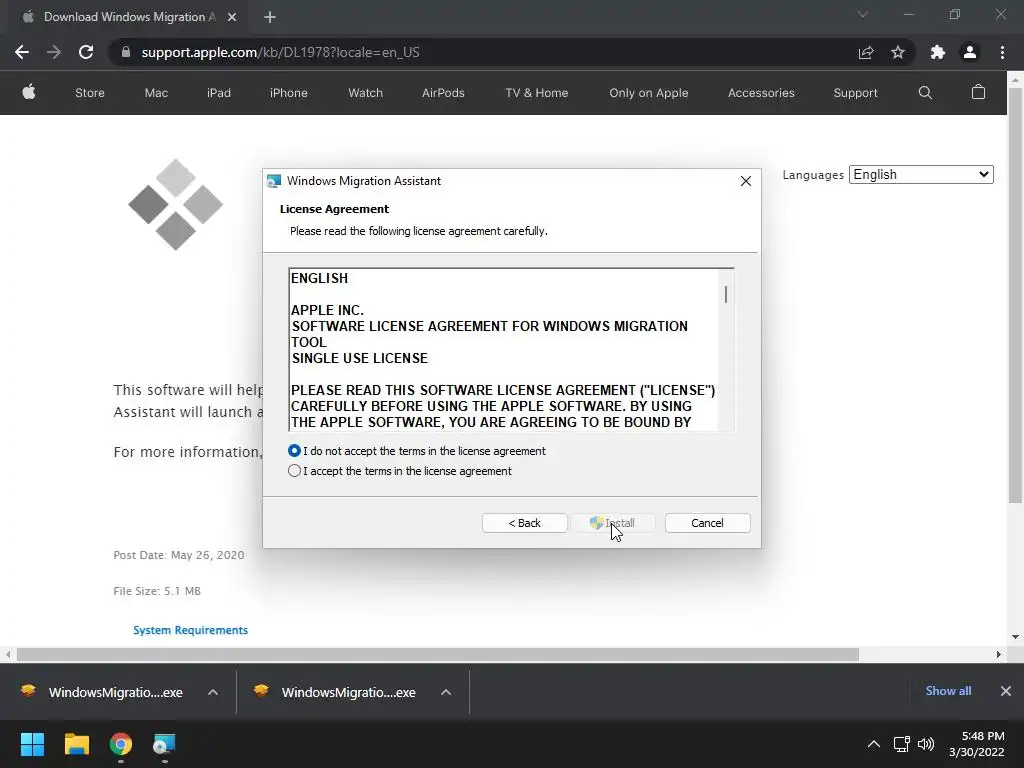
Task: Open File Explorer from the taskbar
Action: point(76,744)
